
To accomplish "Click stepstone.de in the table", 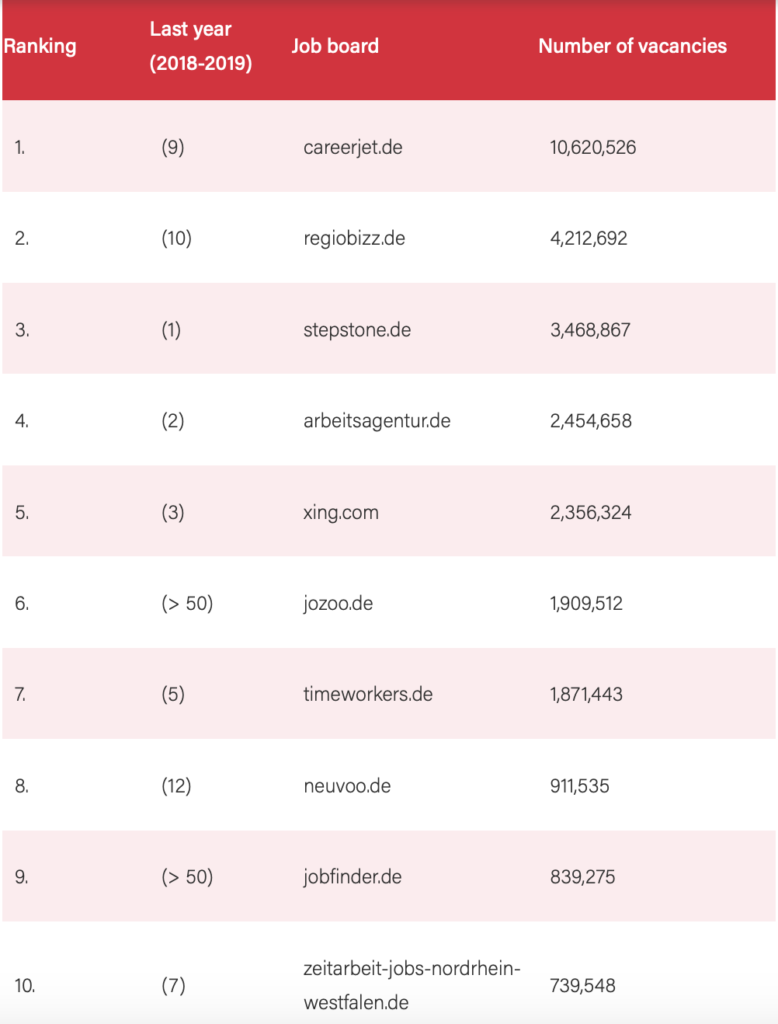I will tap(357, 330).
